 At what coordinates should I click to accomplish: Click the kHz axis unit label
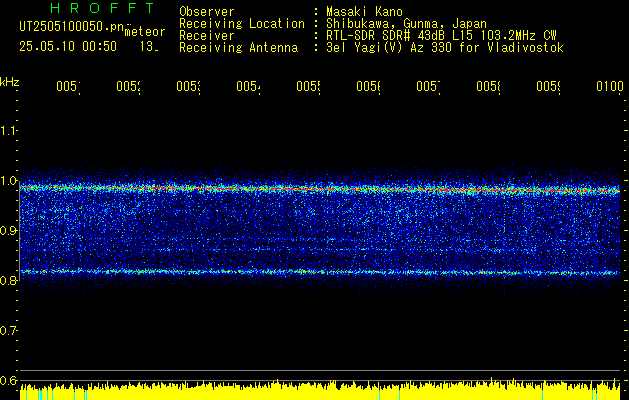(x=10, y=81)
